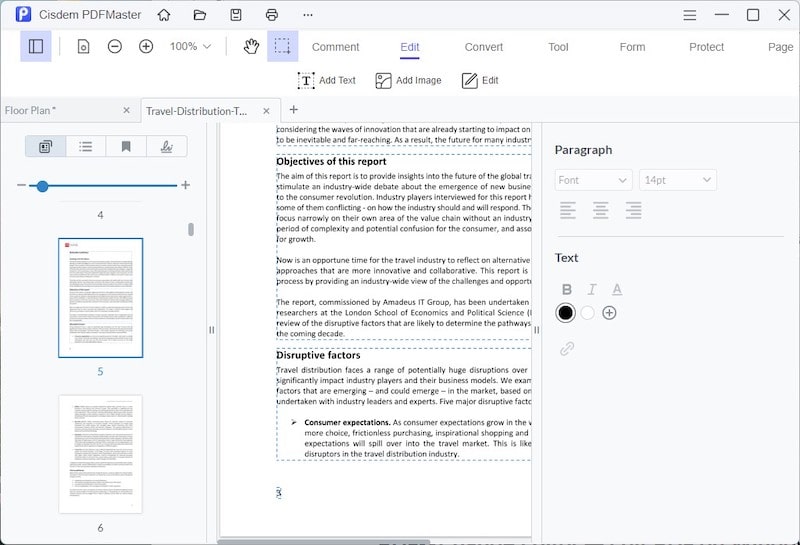Click the Edit button in the sub-toolbar
This screenshot has height=545, width=800.
(x=480, y=80)
